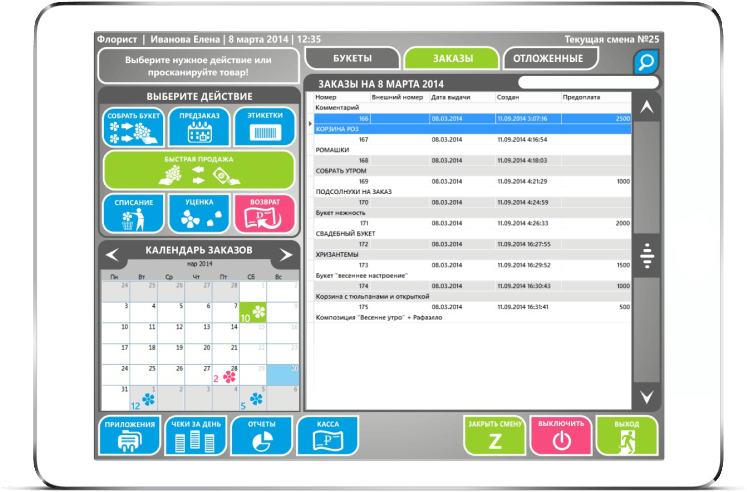
Task: Go to previous month in order calendar
Action: tap(112, 255)
